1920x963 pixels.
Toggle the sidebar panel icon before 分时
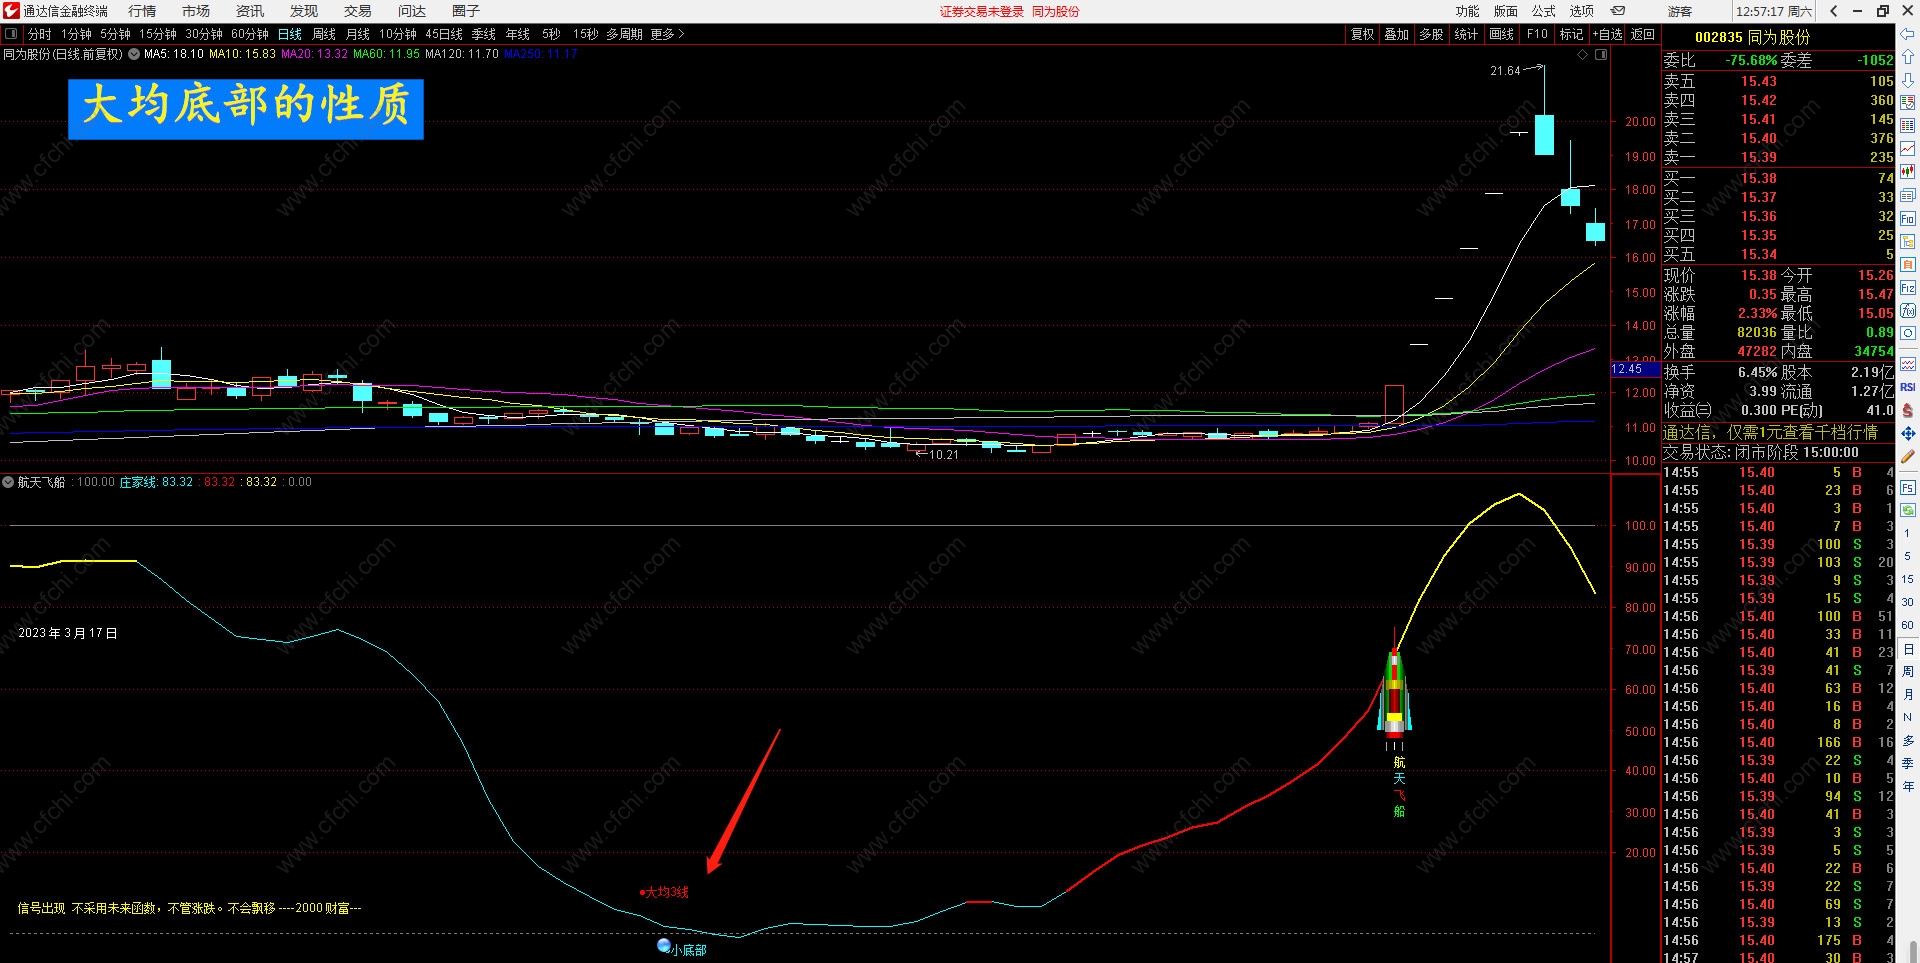click(12, 34)
